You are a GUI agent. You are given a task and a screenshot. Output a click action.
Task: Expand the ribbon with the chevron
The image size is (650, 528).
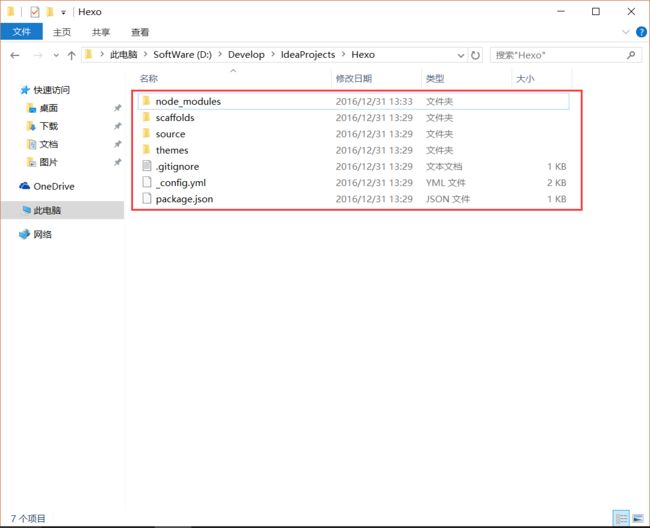[x=626, y=32]
